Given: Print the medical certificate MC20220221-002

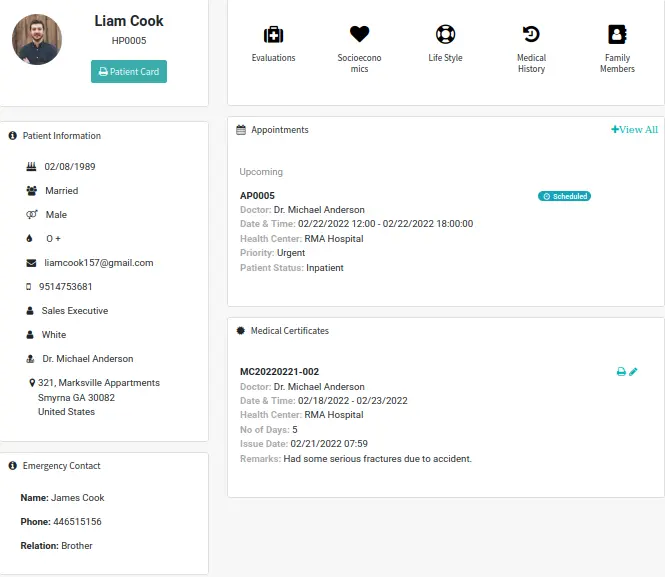Looking at the screenshot, I should point(621,372).
